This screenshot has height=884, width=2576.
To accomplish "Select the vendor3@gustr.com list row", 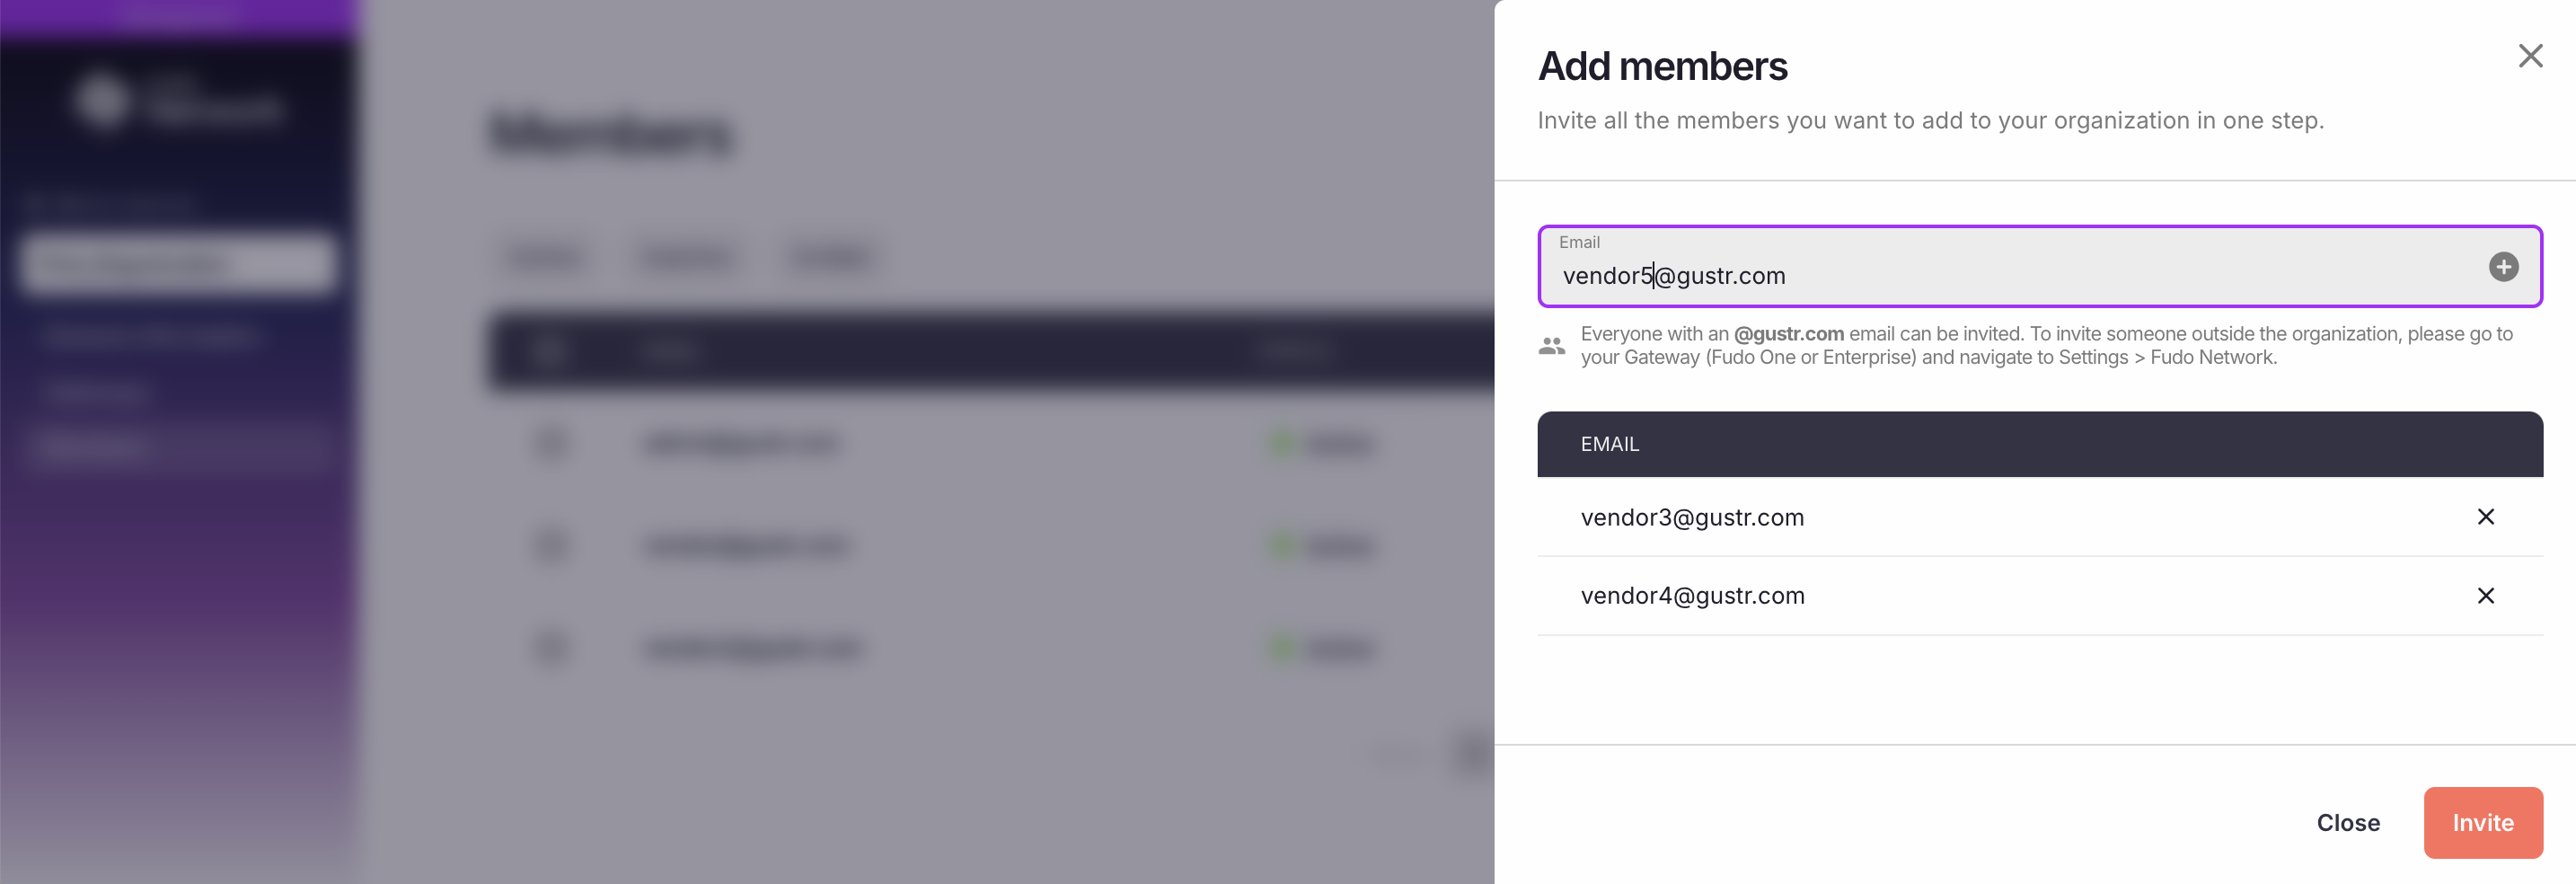I will click(x=2039, y=517).
